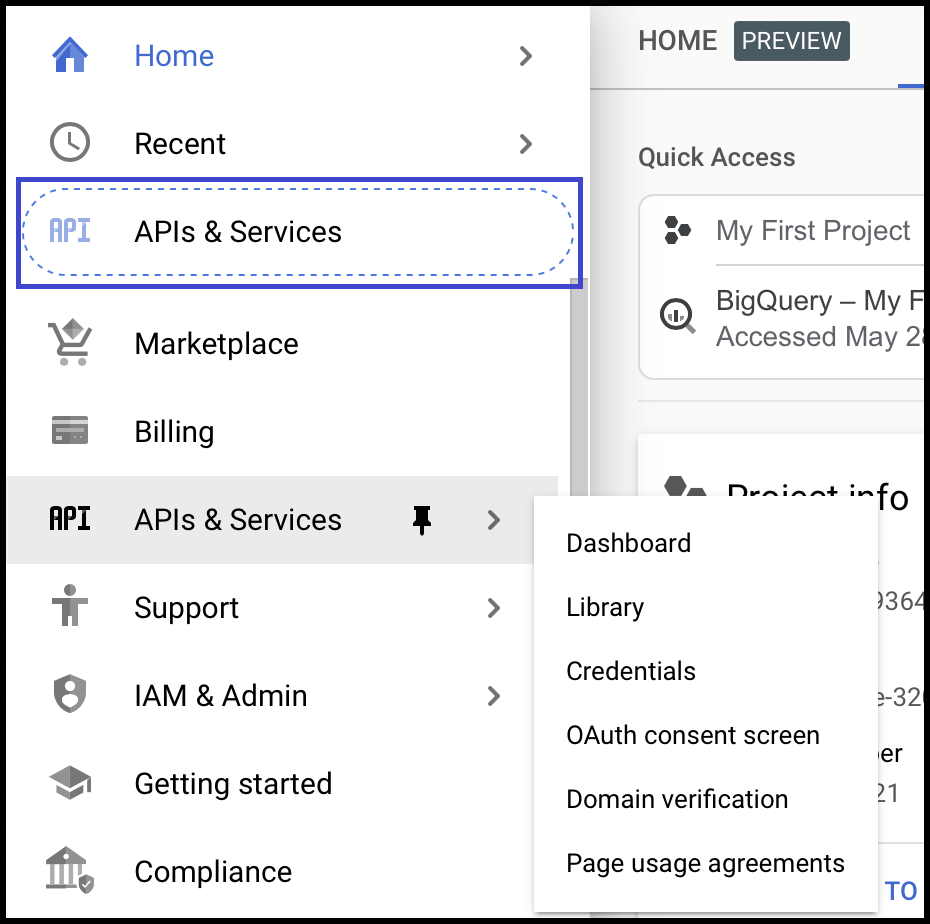
Task: Click the Recent clock icon
Action: pos(70,143)
